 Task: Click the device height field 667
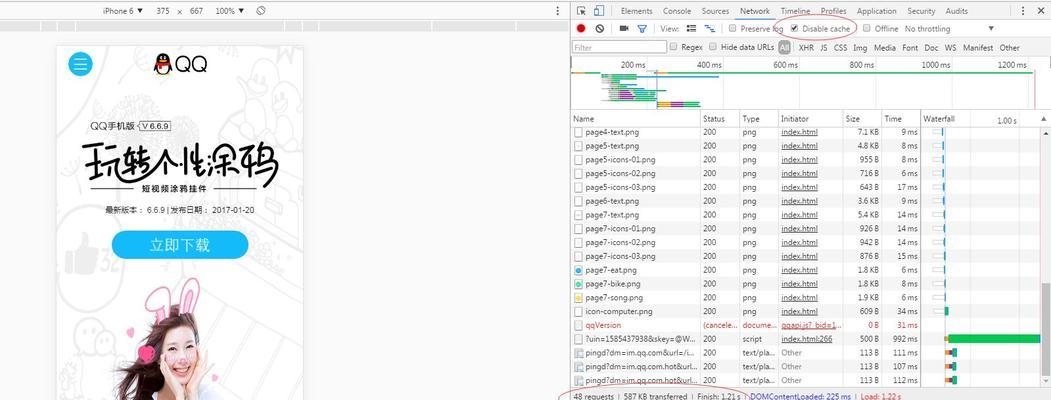coord(196,11)
